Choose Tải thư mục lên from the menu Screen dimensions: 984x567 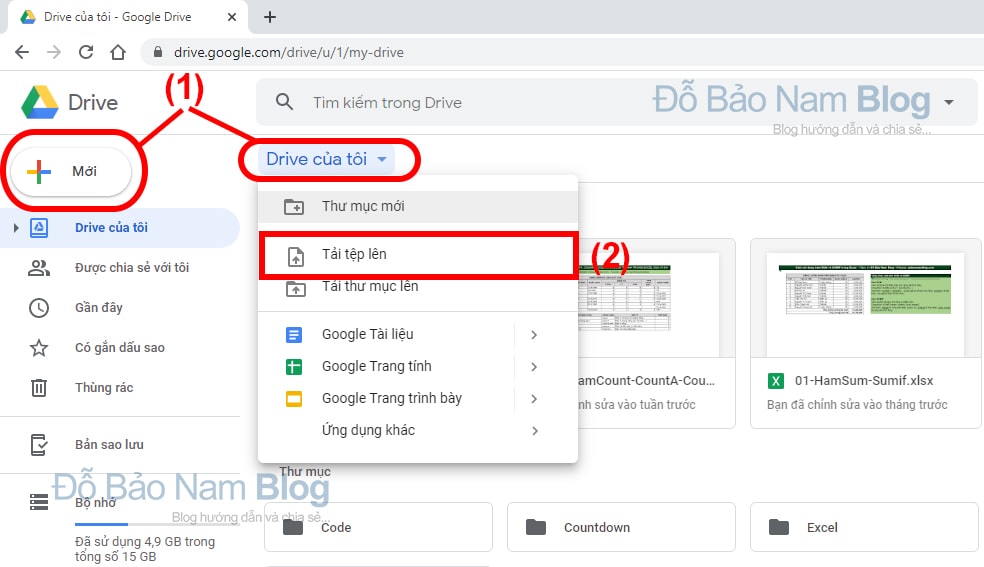coord(418,288)
